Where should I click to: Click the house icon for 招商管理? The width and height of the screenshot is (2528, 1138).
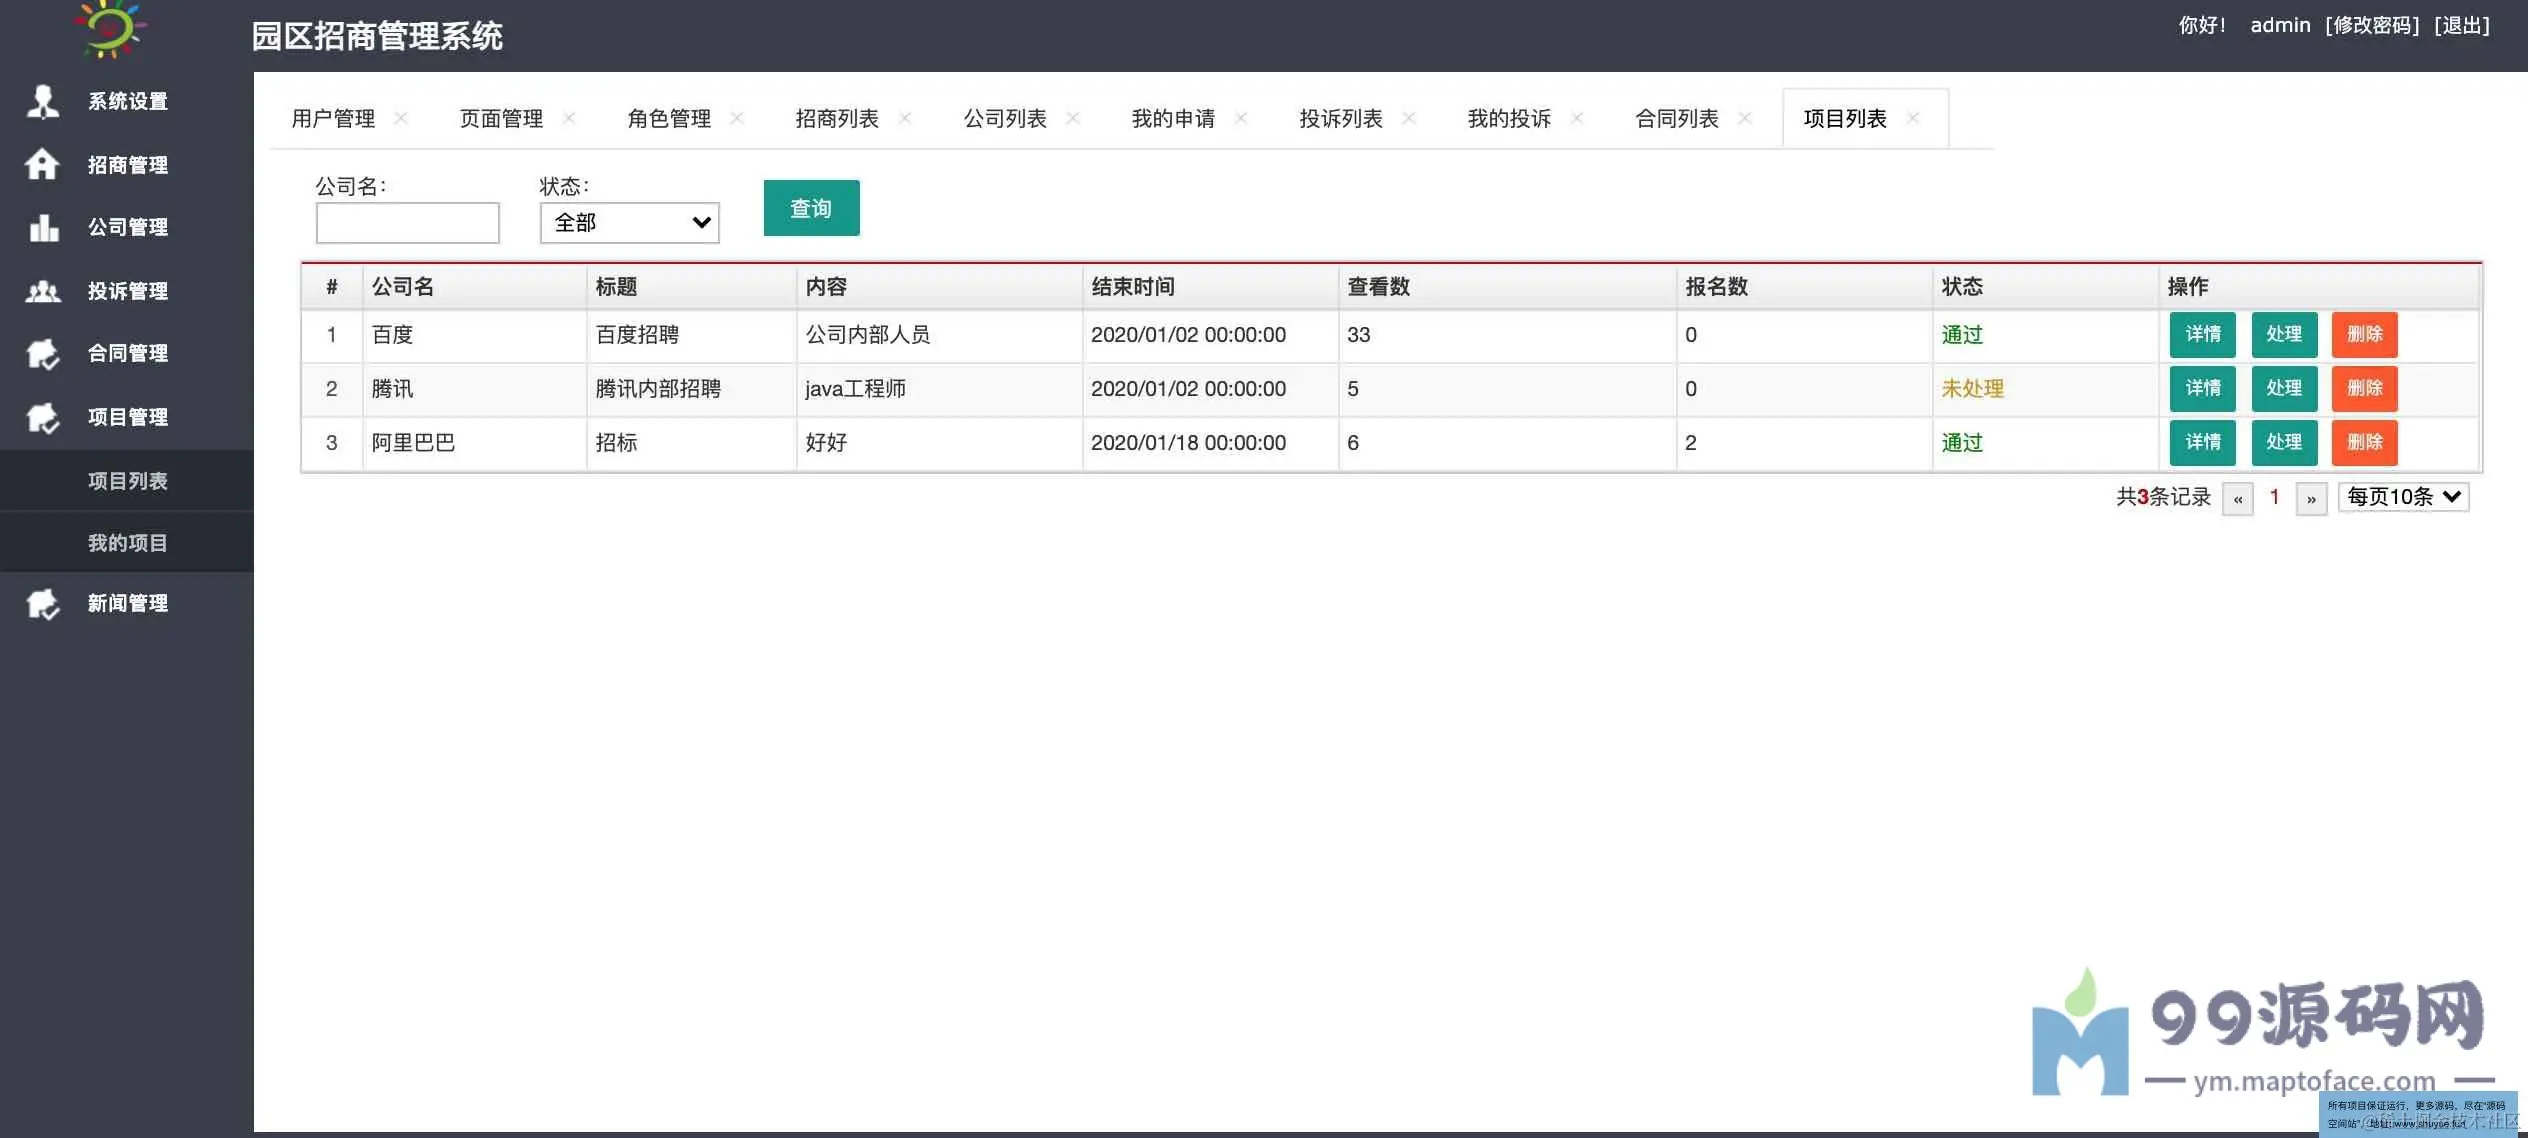[42, 164]
